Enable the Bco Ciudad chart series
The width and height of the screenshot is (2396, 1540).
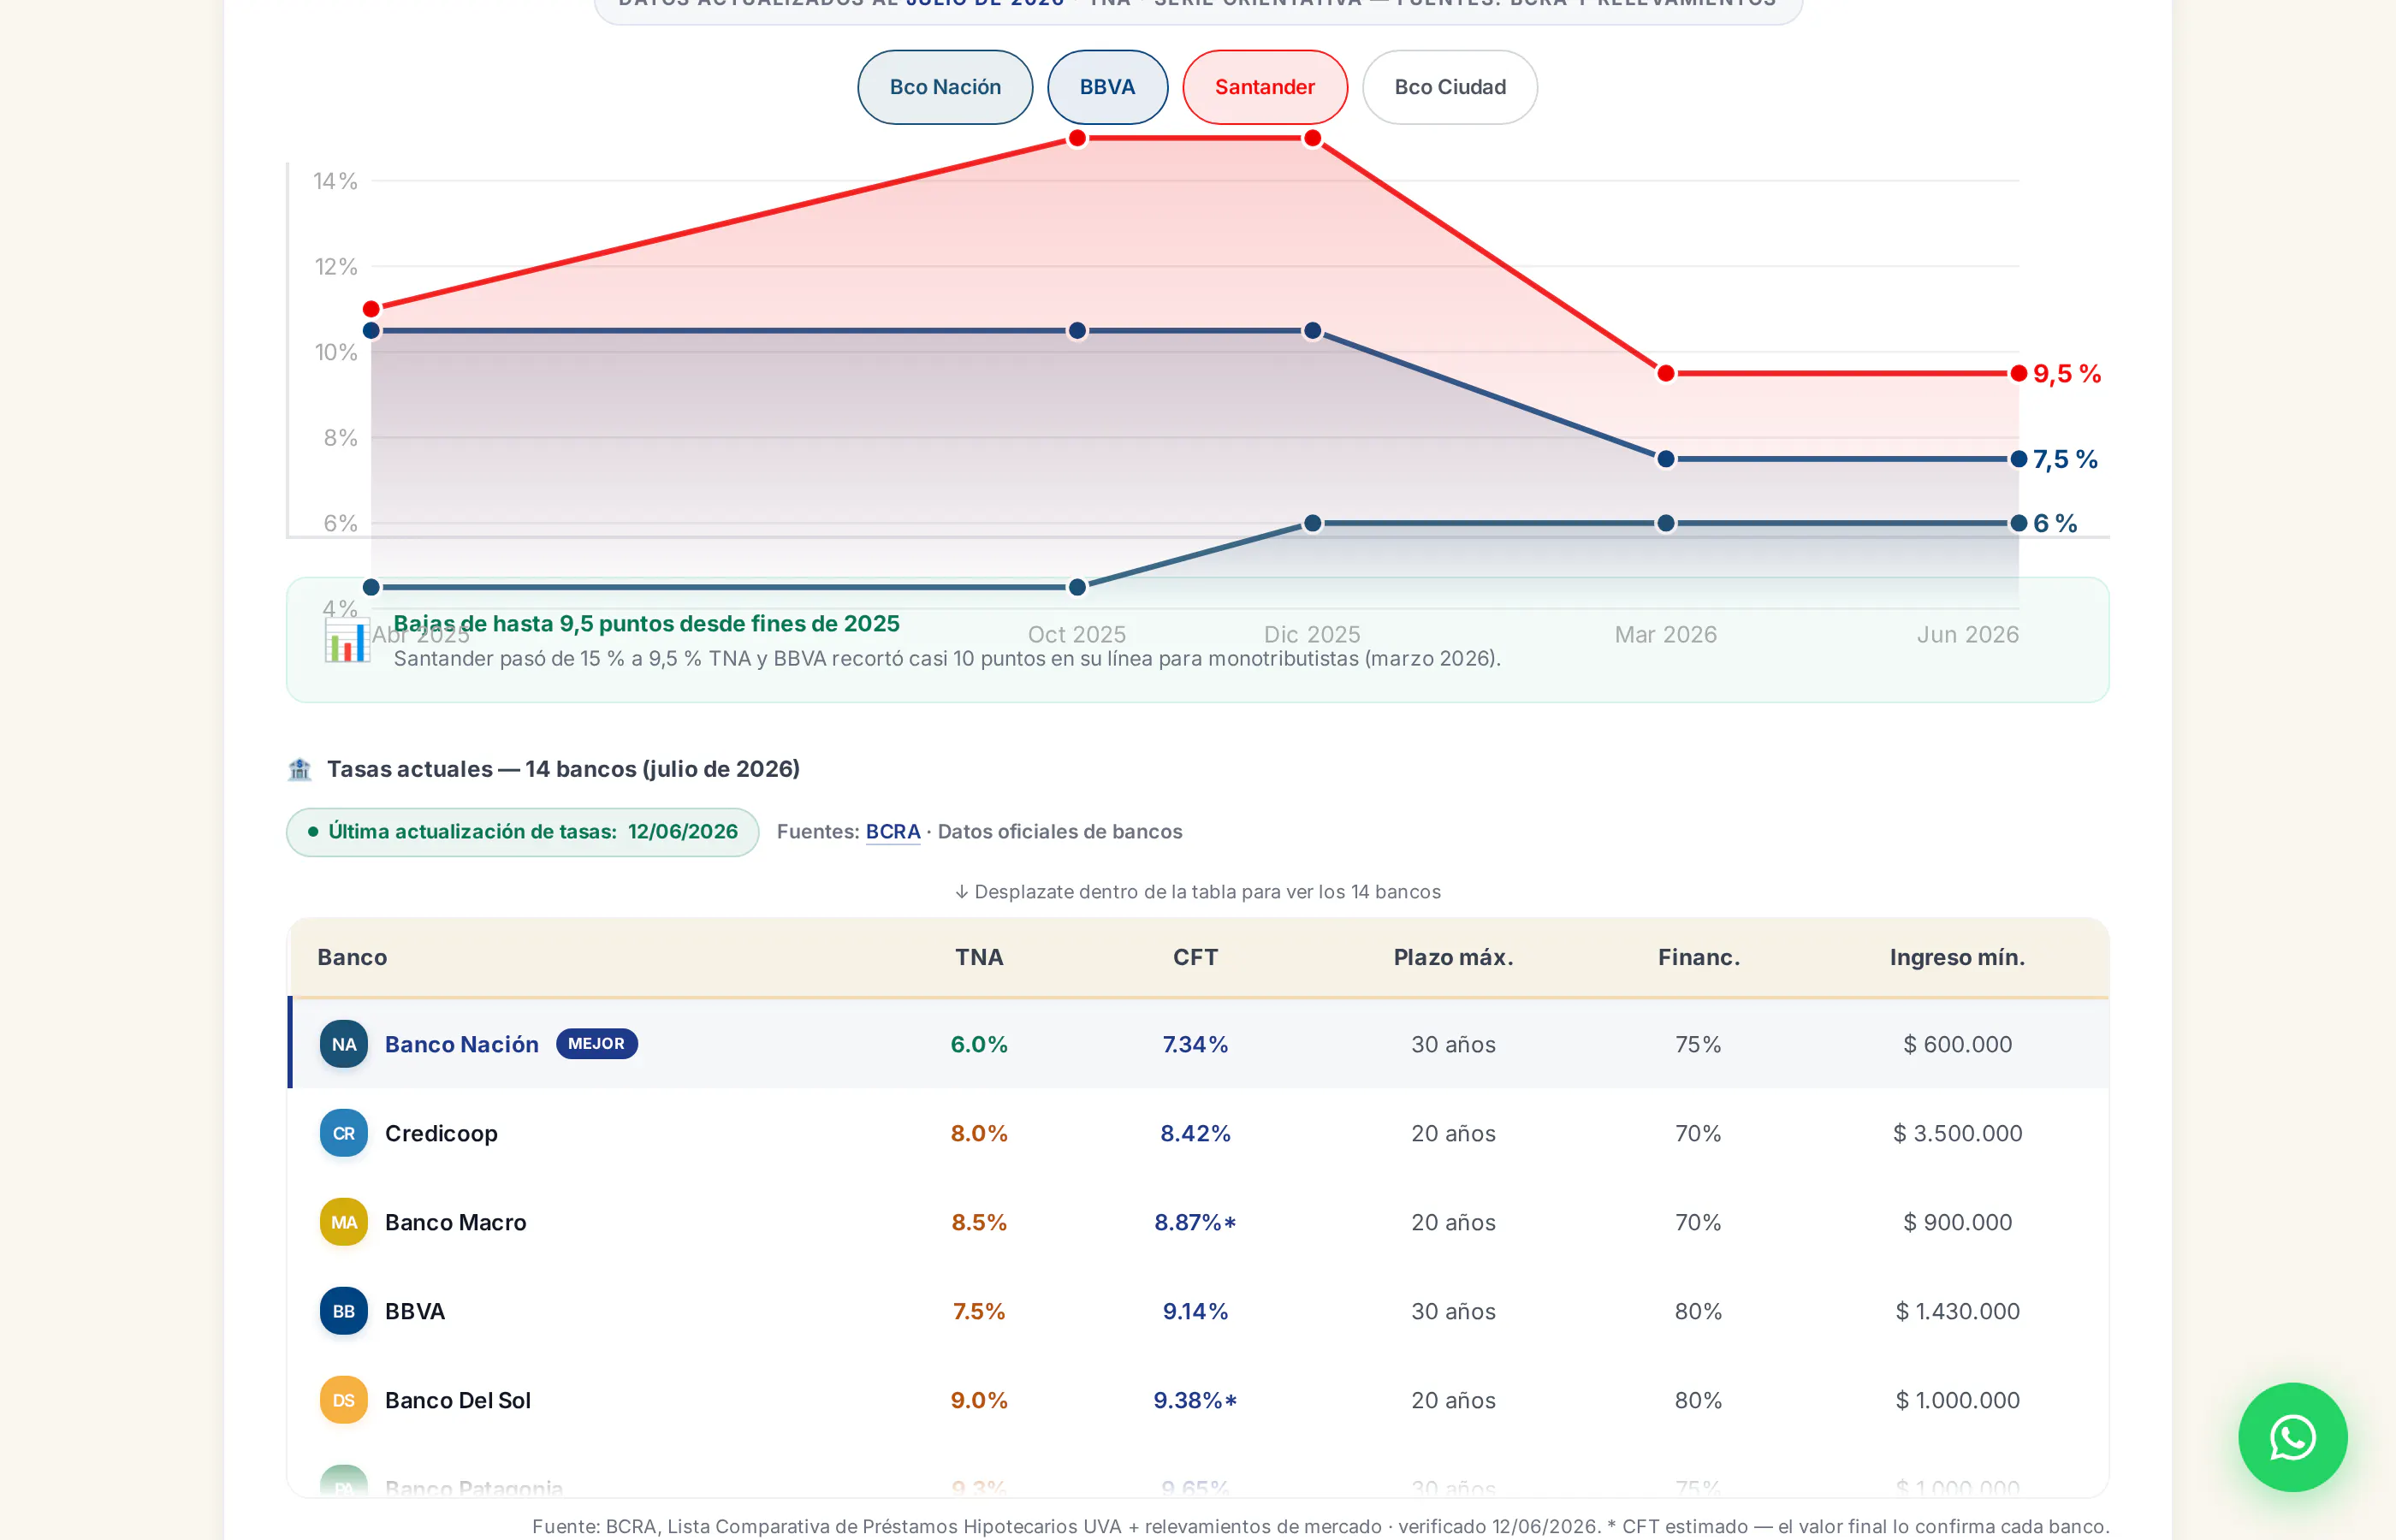tap(1450, 87)
